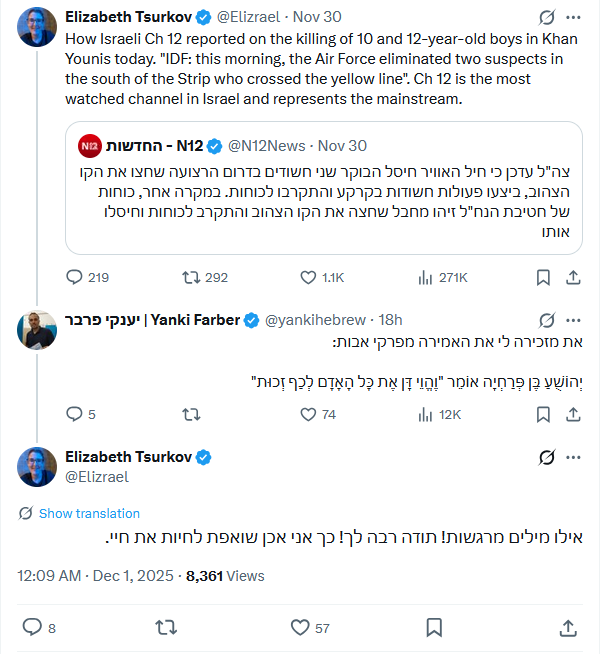Image resolution: width=600 pixels, height=654 pixels.
Task: Bookmark Yanki Farber's reply
Action: 542,414
